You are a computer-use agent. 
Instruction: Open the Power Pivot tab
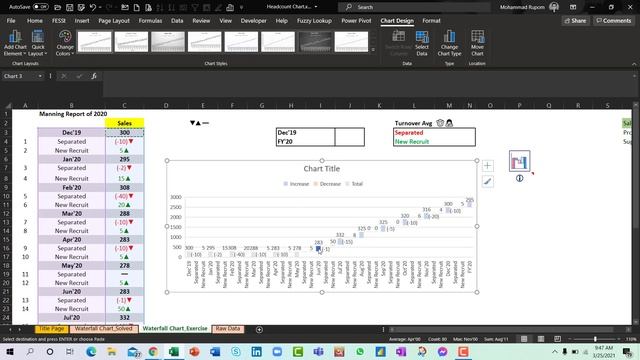coord(356,20)
